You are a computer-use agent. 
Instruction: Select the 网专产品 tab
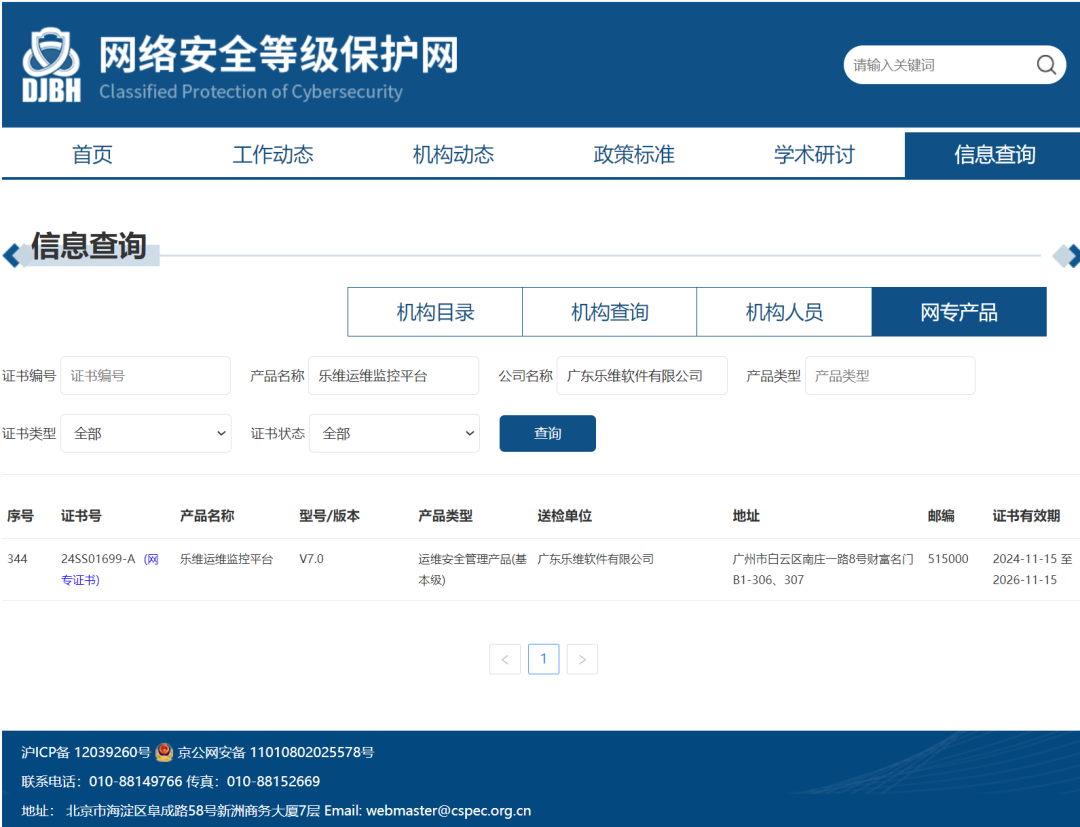tap(959, 312)
